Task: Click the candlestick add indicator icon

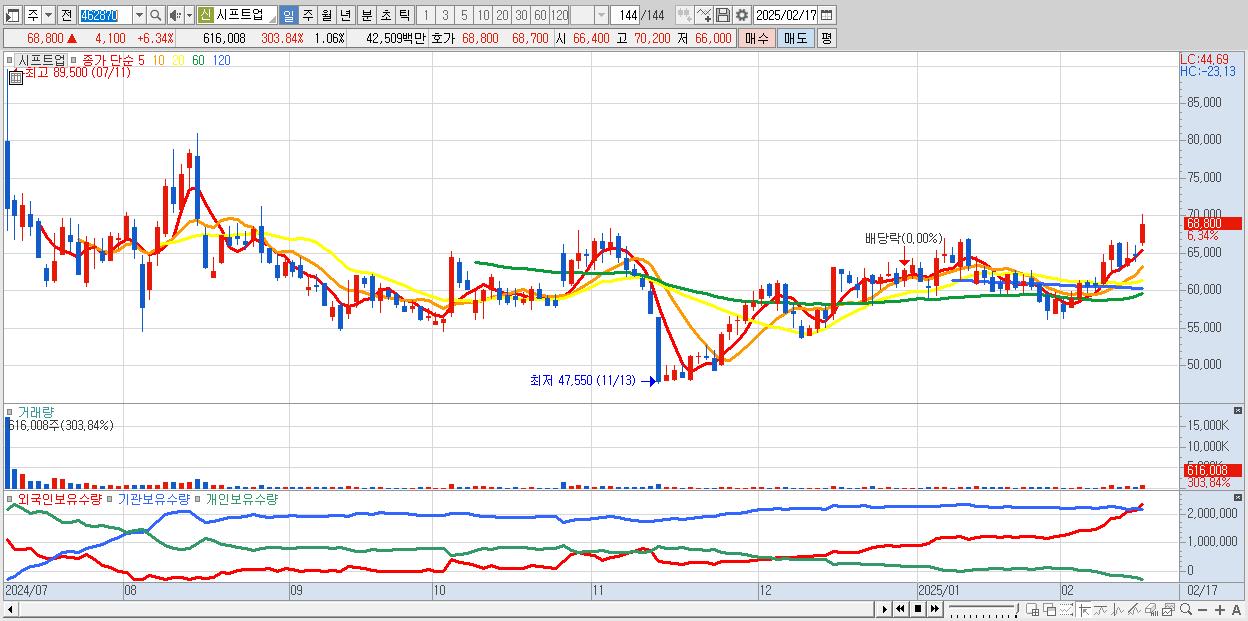Action: 684,15
